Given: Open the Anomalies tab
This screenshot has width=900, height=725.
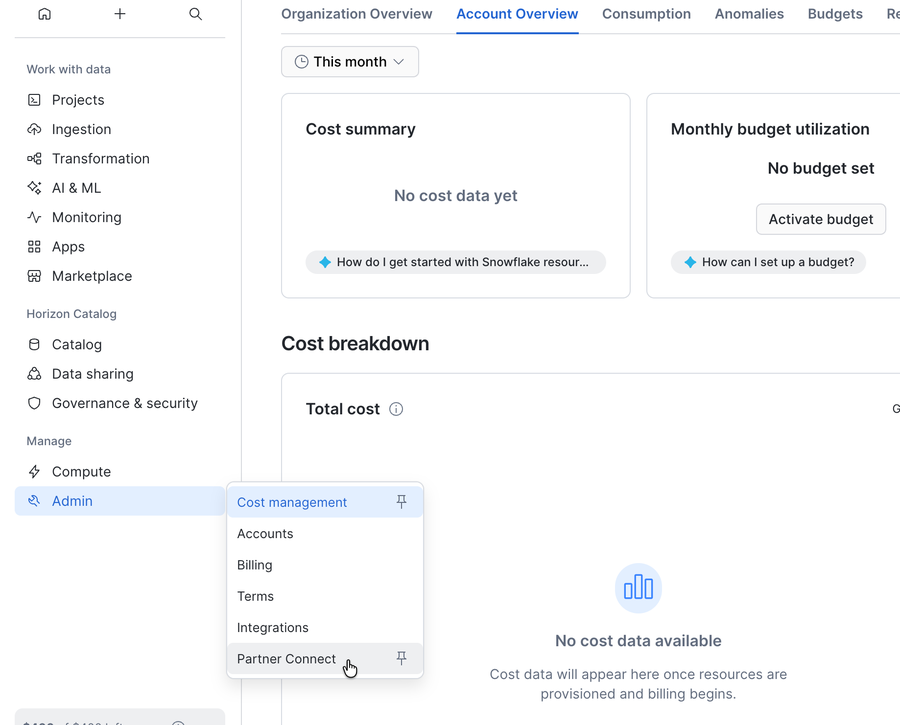Looking at the screenshot, I should (749, 14).
